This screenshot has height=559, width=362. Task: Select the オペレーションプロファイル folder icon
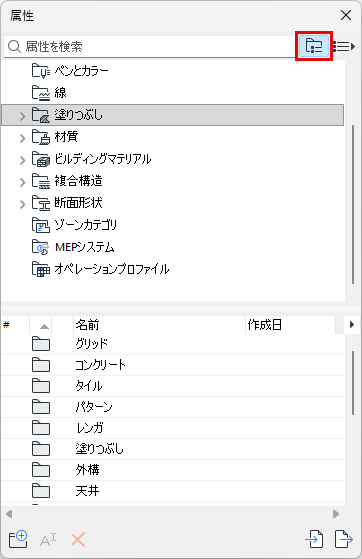pos(41,269)
